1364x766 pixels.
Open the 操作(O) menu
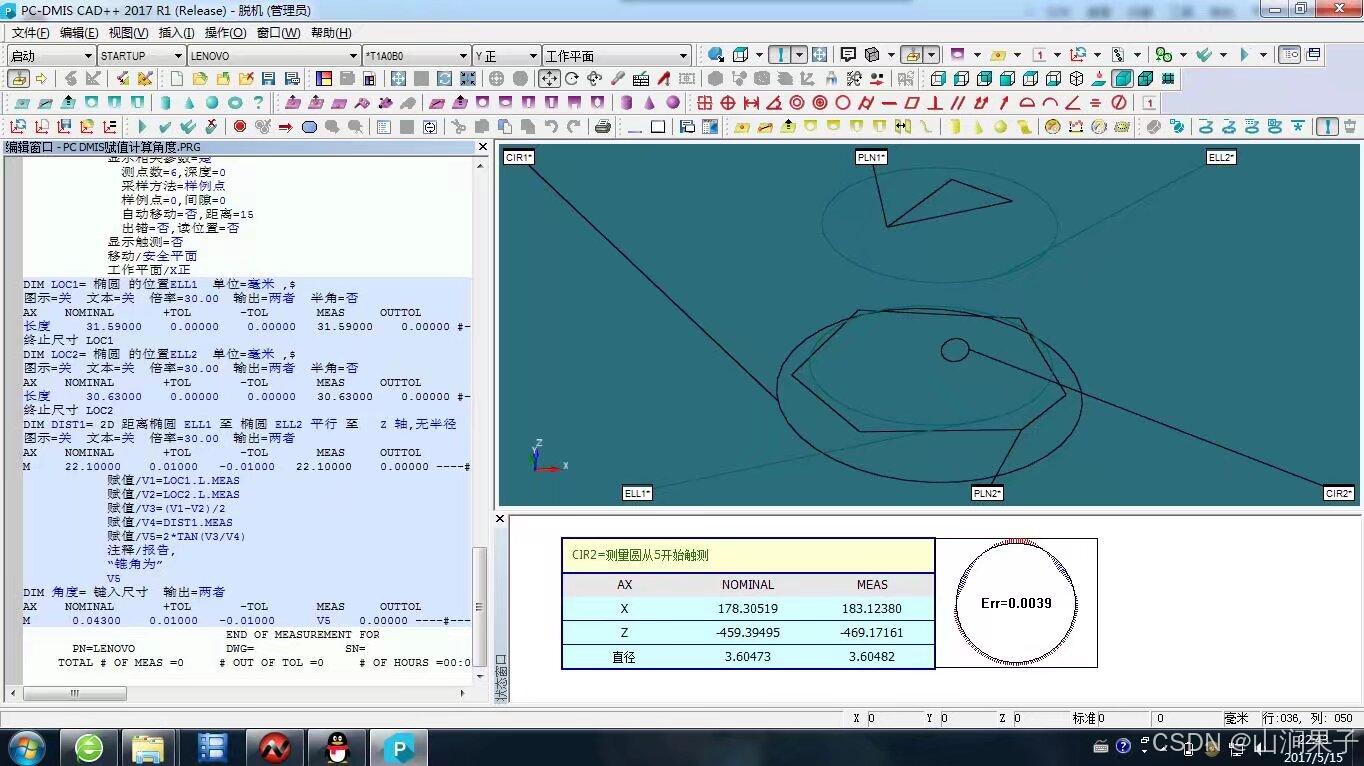(225, 33)
